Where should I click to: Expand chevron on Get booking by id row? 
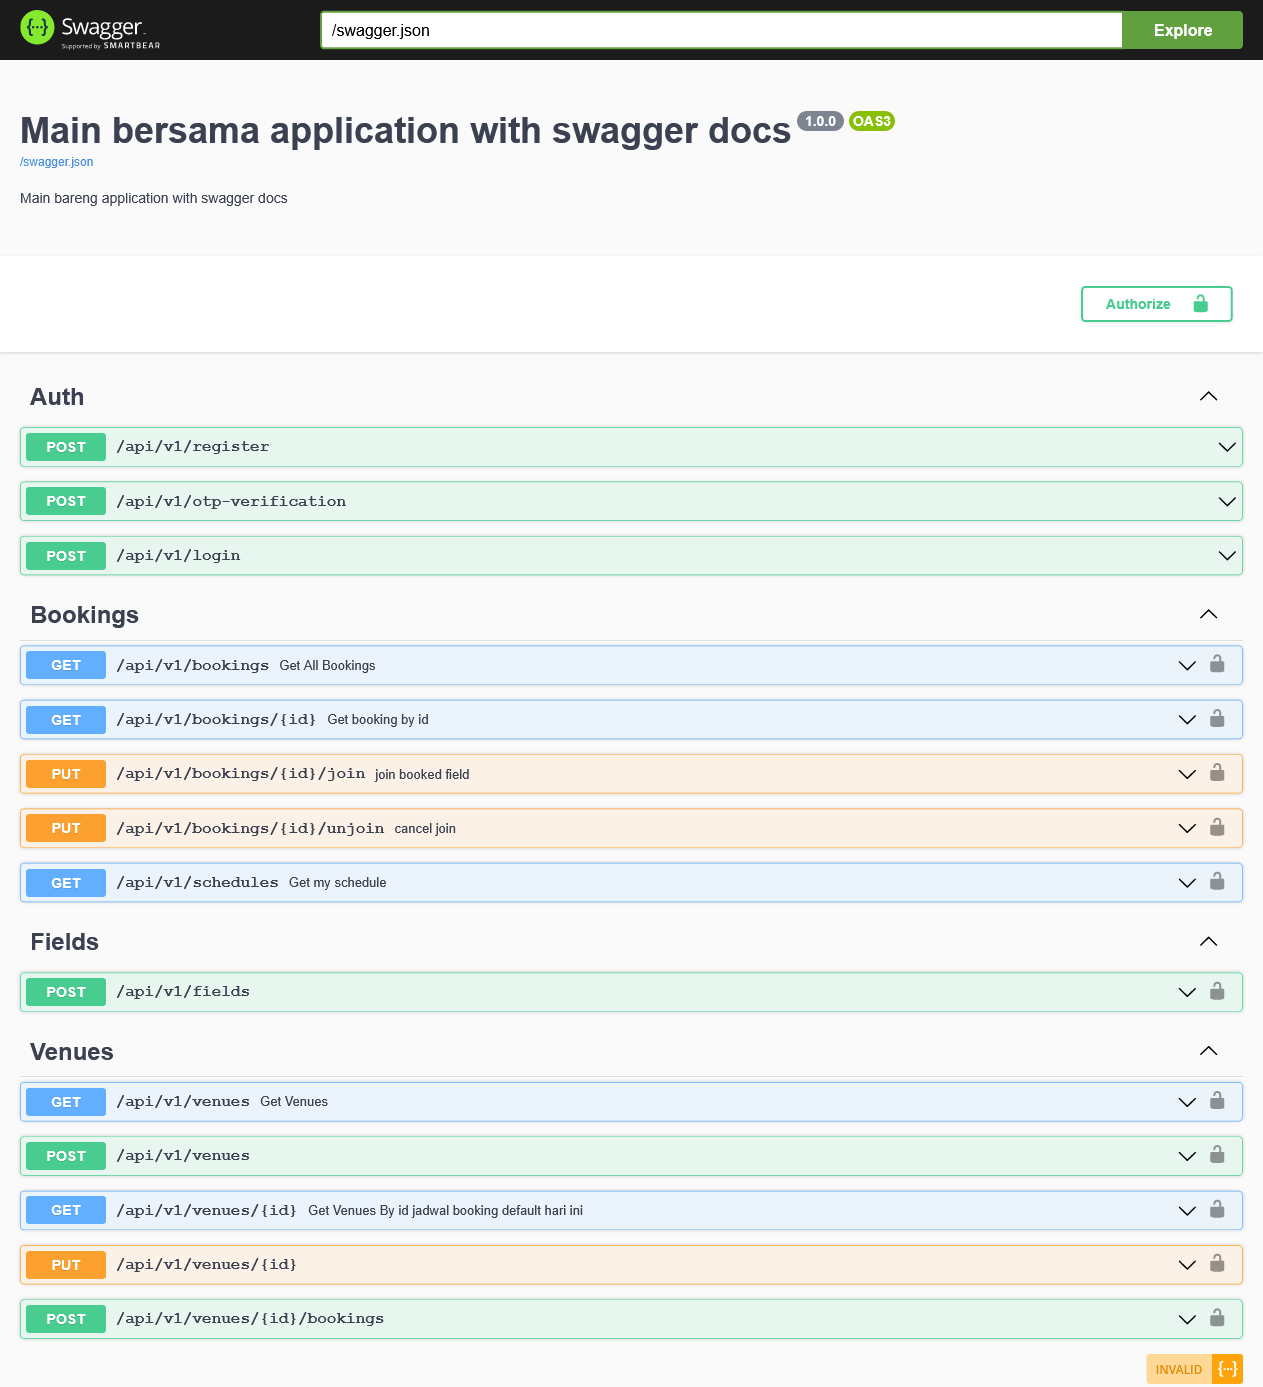(1187, 720)
